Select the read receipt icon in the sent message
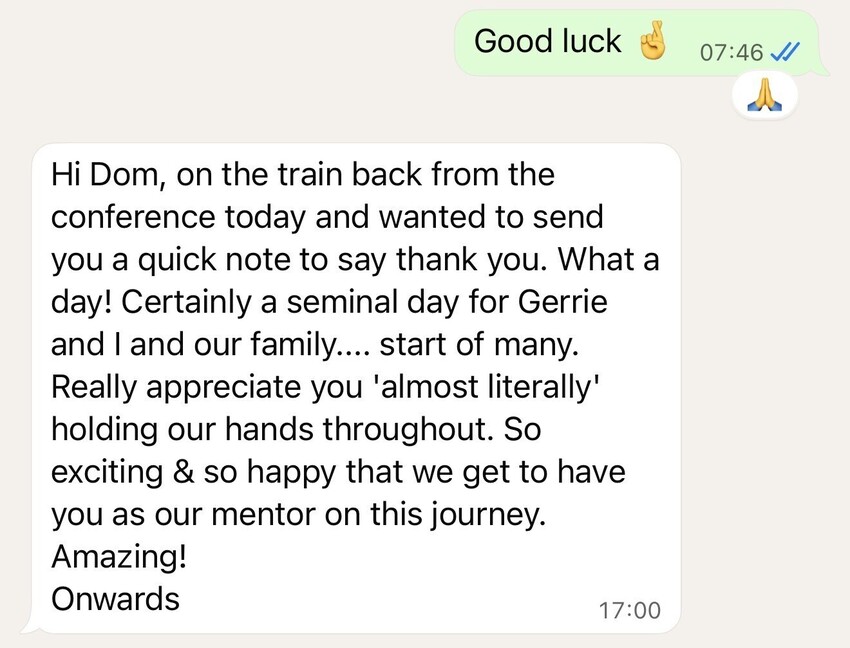 point(783,52)
